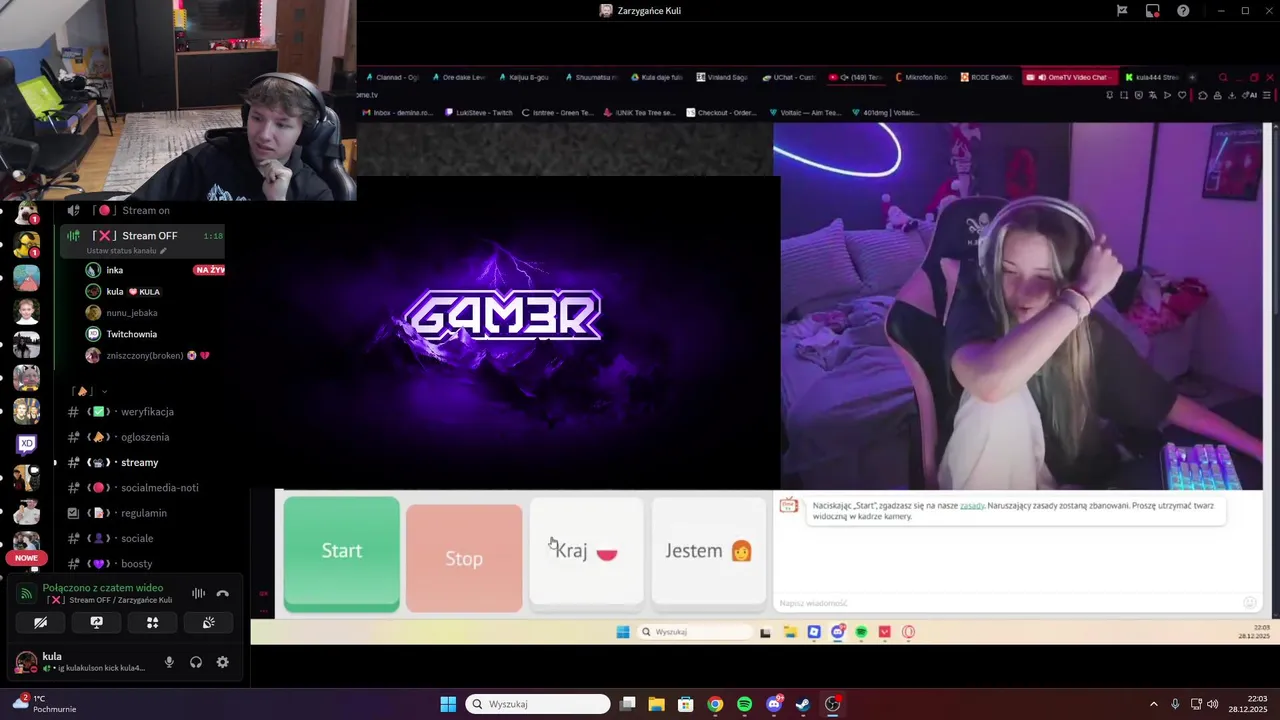Screen dimensions: 1280x720
Task: Switch to the Vinland Saga browser tab
Action: coord(721,77)
